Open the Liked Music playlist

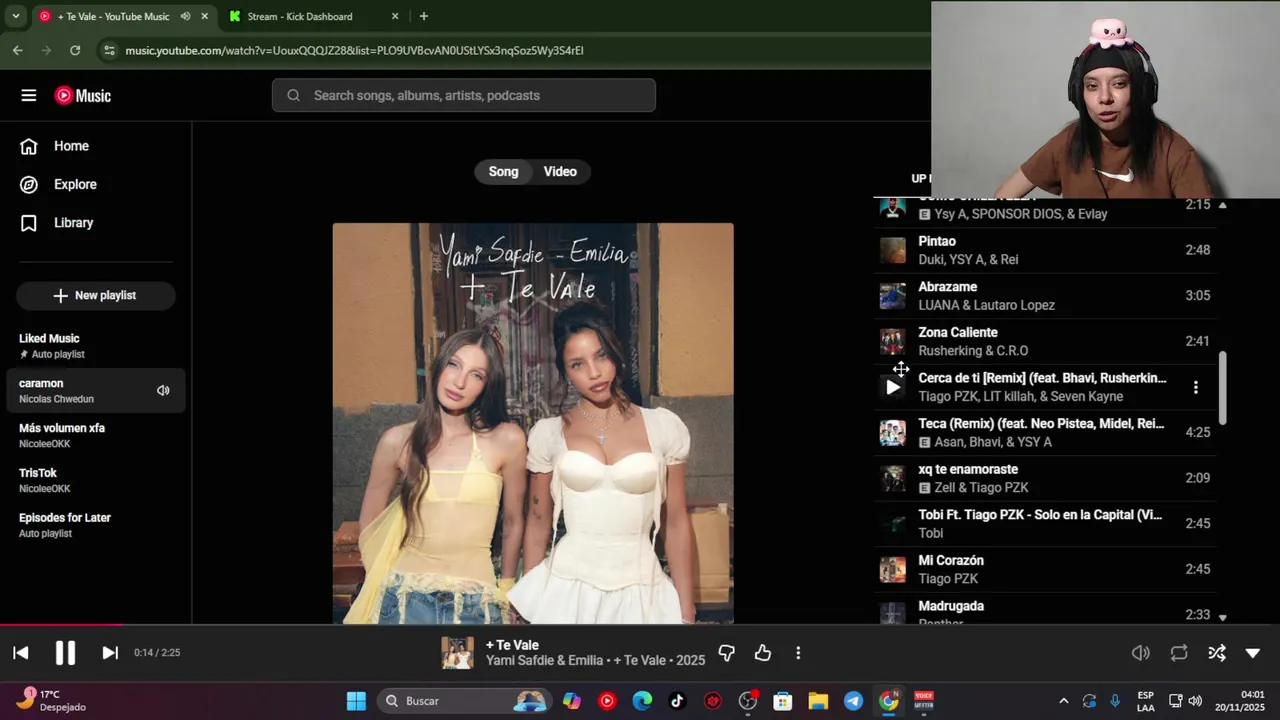pos(95,346)
